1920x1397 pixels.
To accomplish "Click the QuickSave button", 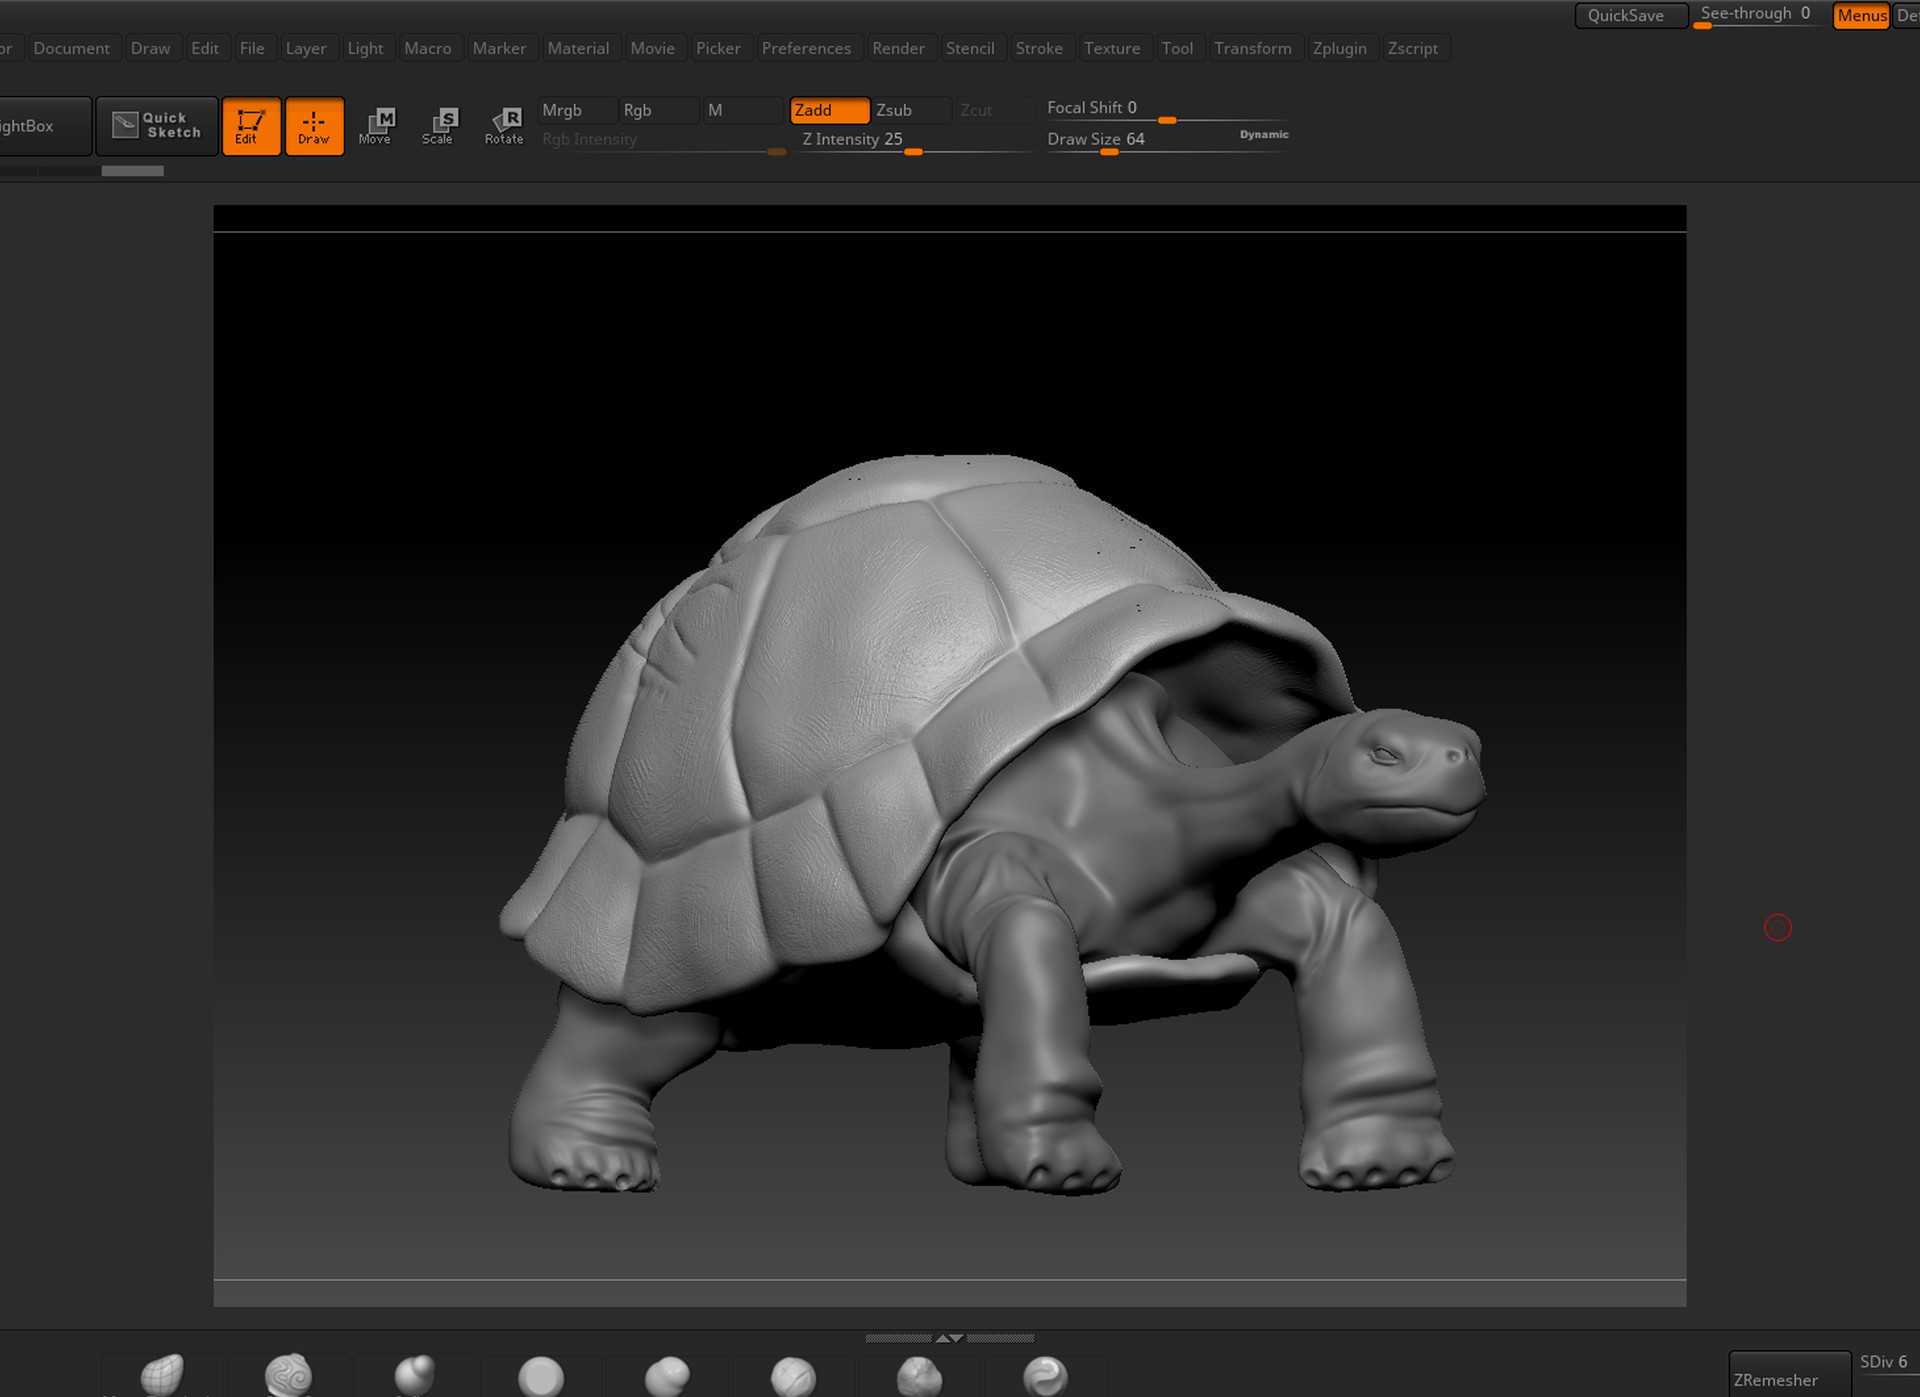I will [x=1630, y=15].
